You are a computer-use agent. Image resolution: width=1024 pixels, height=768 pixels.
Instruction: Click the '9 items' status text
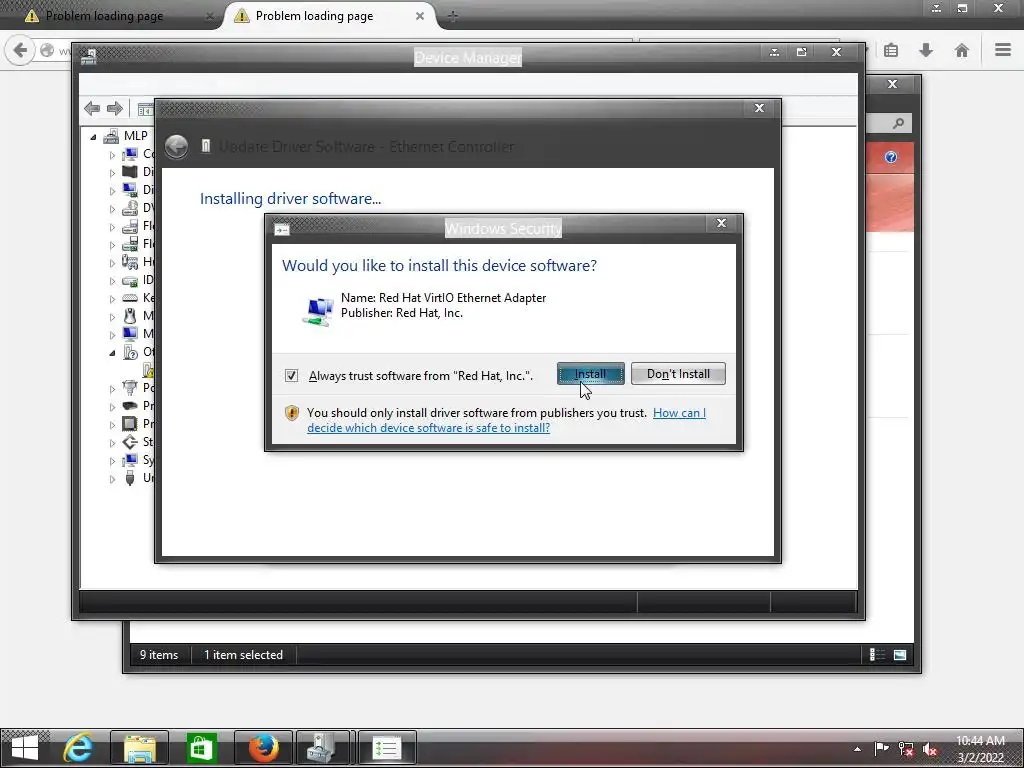pos(159,655)
